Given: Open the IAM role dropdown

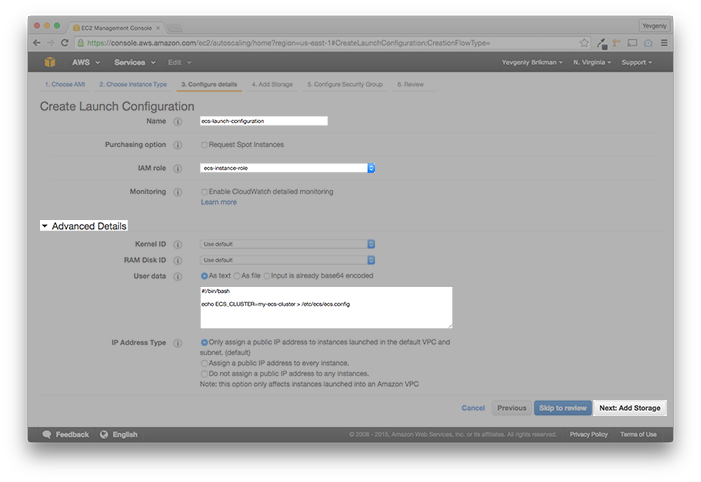Looking at the screenshot, I should click(x=287, y=168).
